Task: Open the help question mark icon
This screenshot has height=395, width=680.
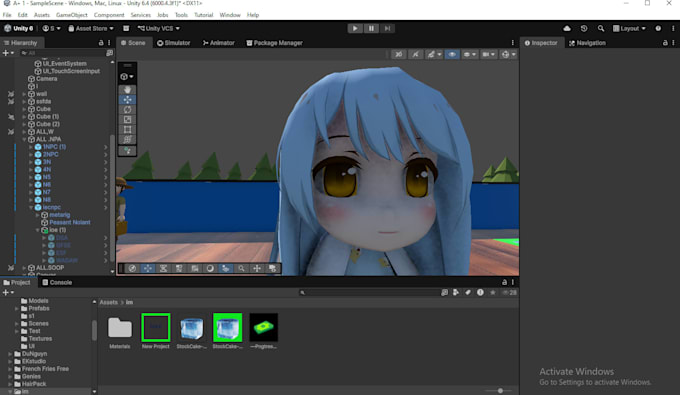Action: 658,28
